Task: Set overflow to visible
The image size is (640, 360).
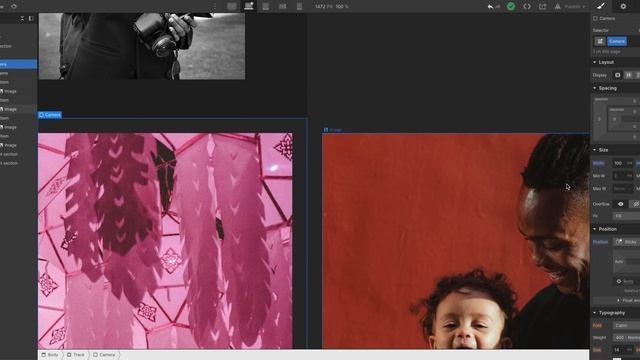Action: (620, 204)
